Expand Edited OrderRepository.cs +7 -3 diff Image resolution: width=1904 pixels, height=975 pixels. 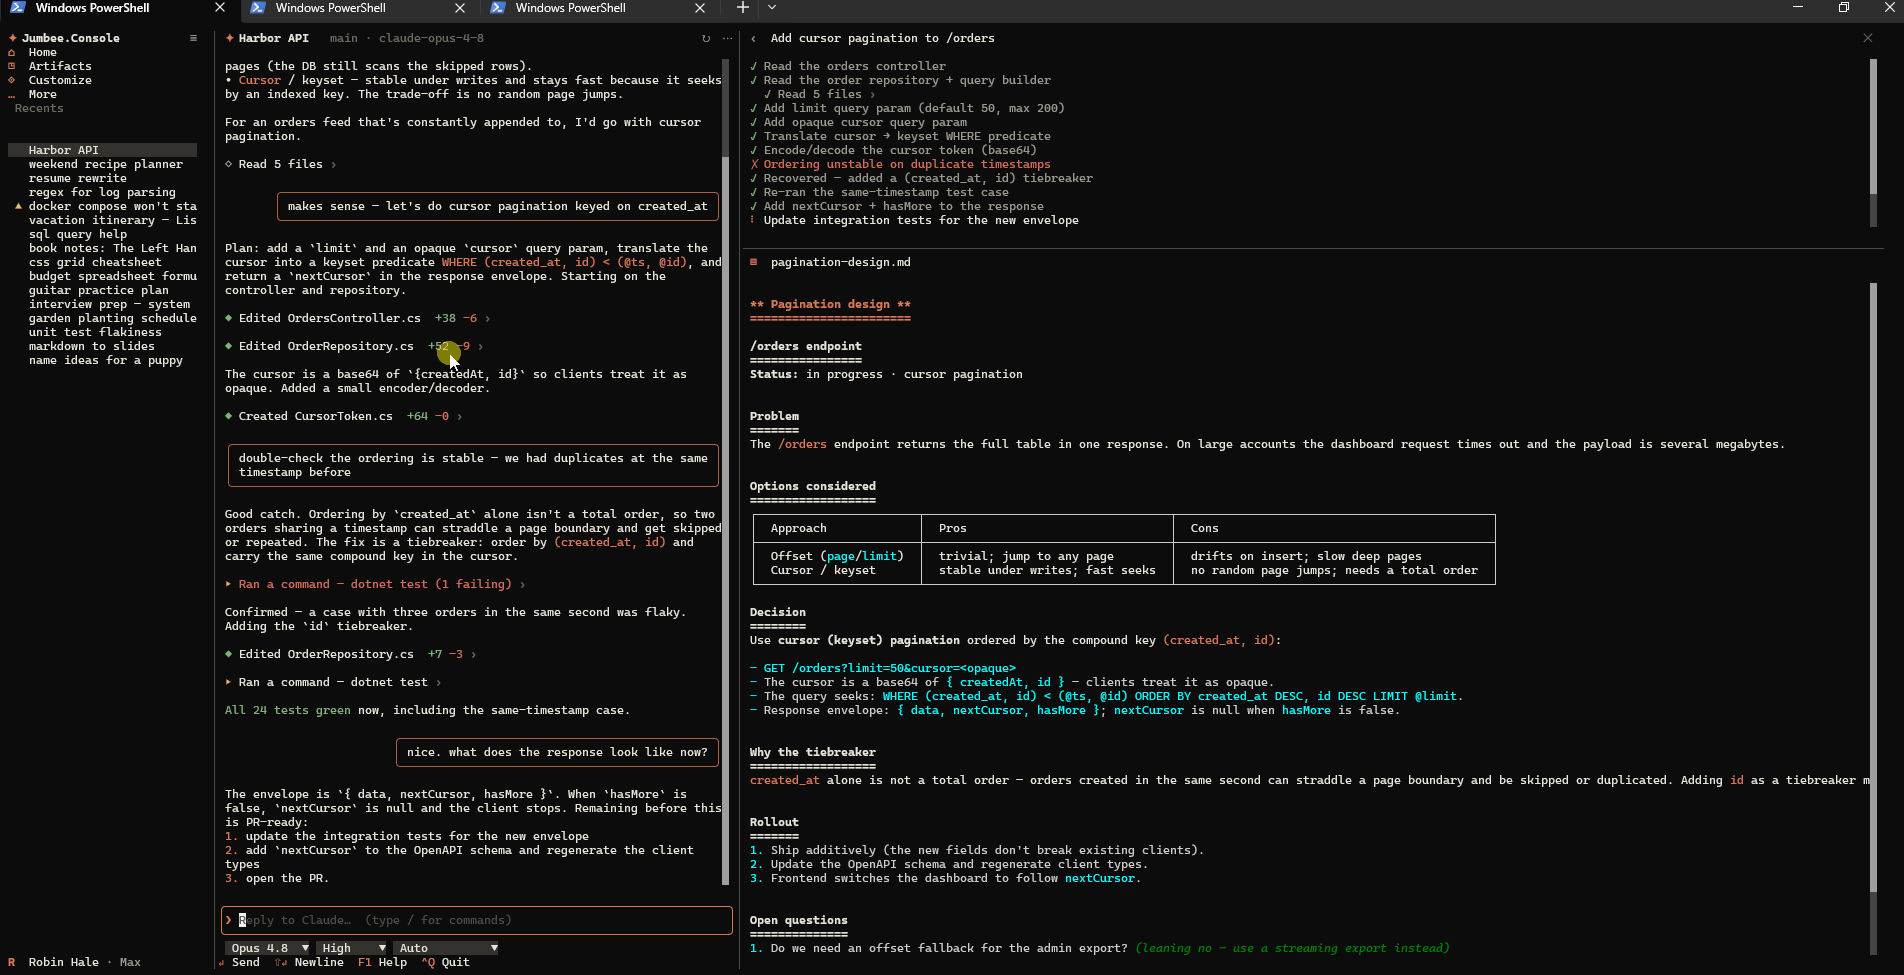coord(350,654)
